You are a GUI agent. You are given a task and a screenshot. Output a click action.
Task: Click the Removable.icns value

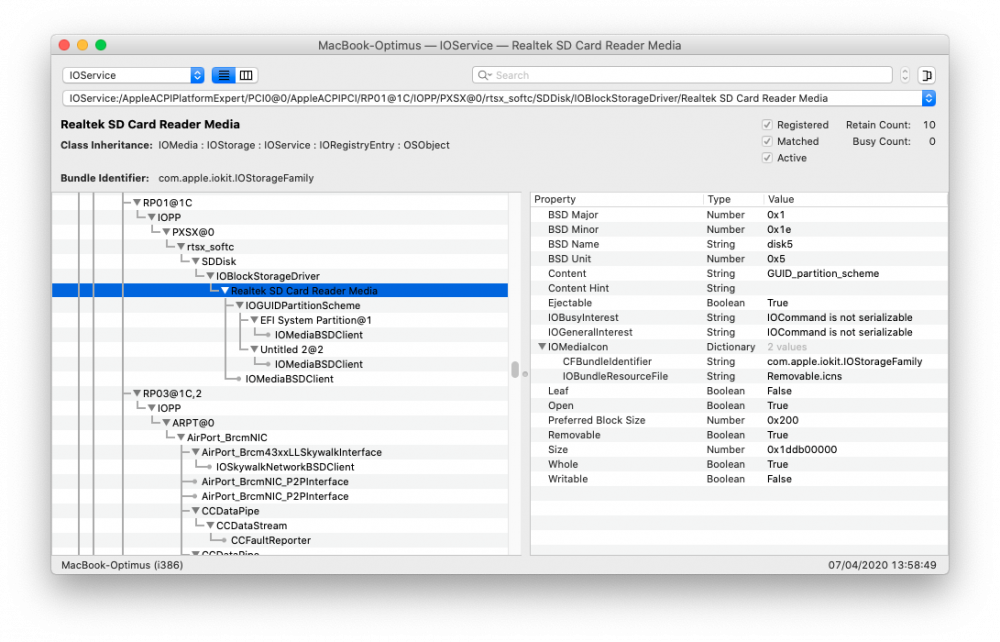coord(804,376)
